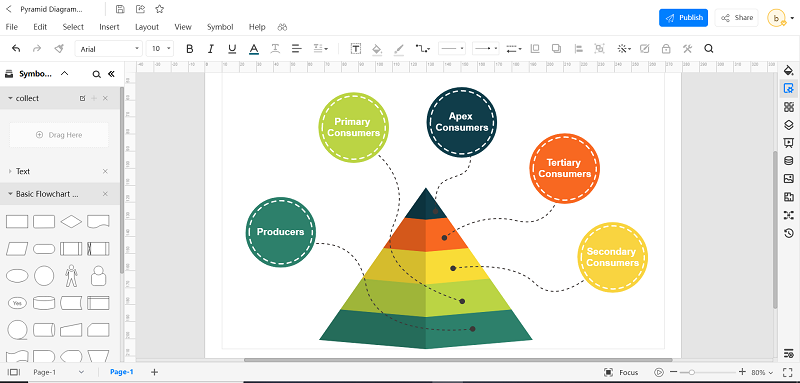Viewport: 800px width, 383px height.
Task: Switch to the blue Page-1 tab
Action: coord(121,372)
